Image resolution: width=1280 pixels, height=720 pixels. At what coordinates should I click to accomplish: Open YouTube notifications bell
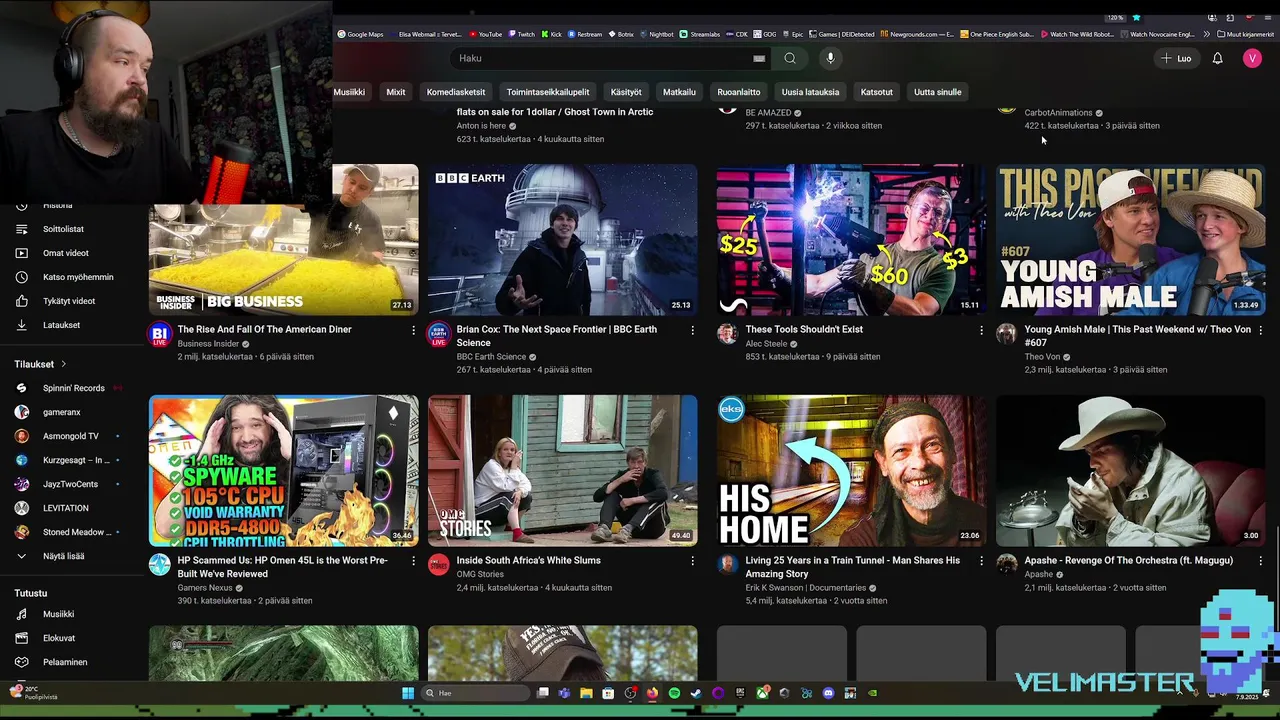pyautogui.click(x=1217, y=58)
